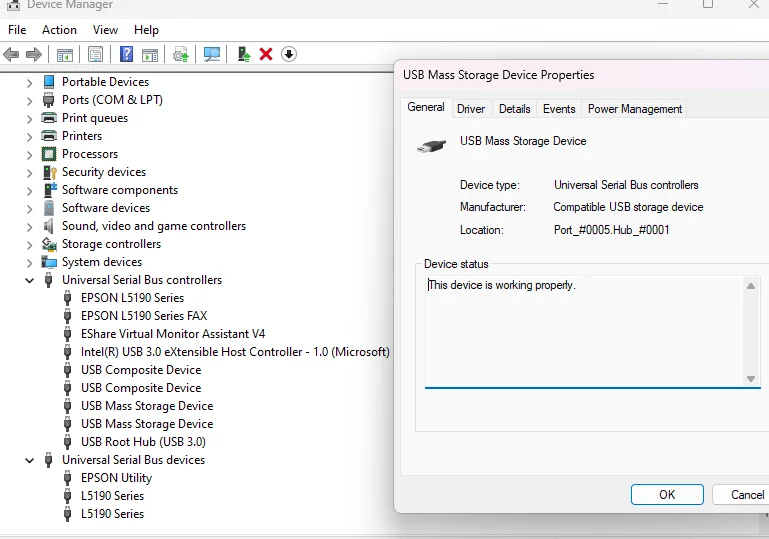Click the Universal Serial Bus controllers icon
Viewport: 769px width, 539px height.
click(48, 280)
